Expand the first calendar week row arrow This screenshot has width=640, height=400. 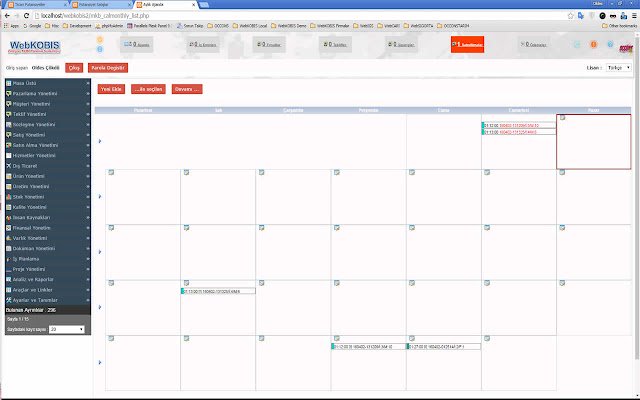coord(100,141)
